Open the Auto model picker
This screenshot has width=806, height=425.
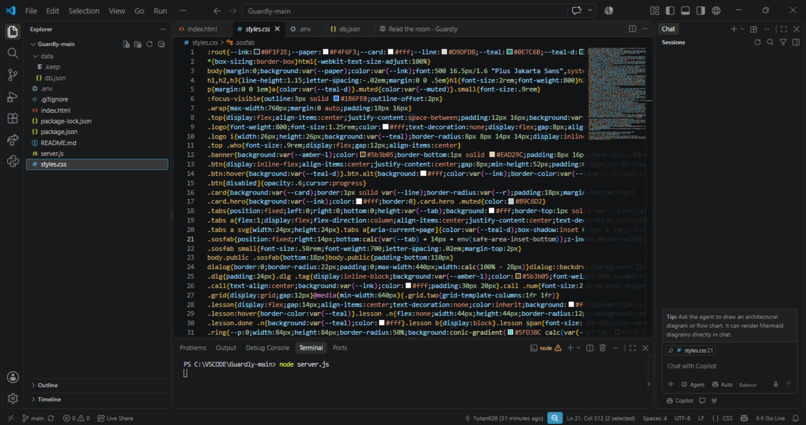pyautogui.click(x=722, y=384)
